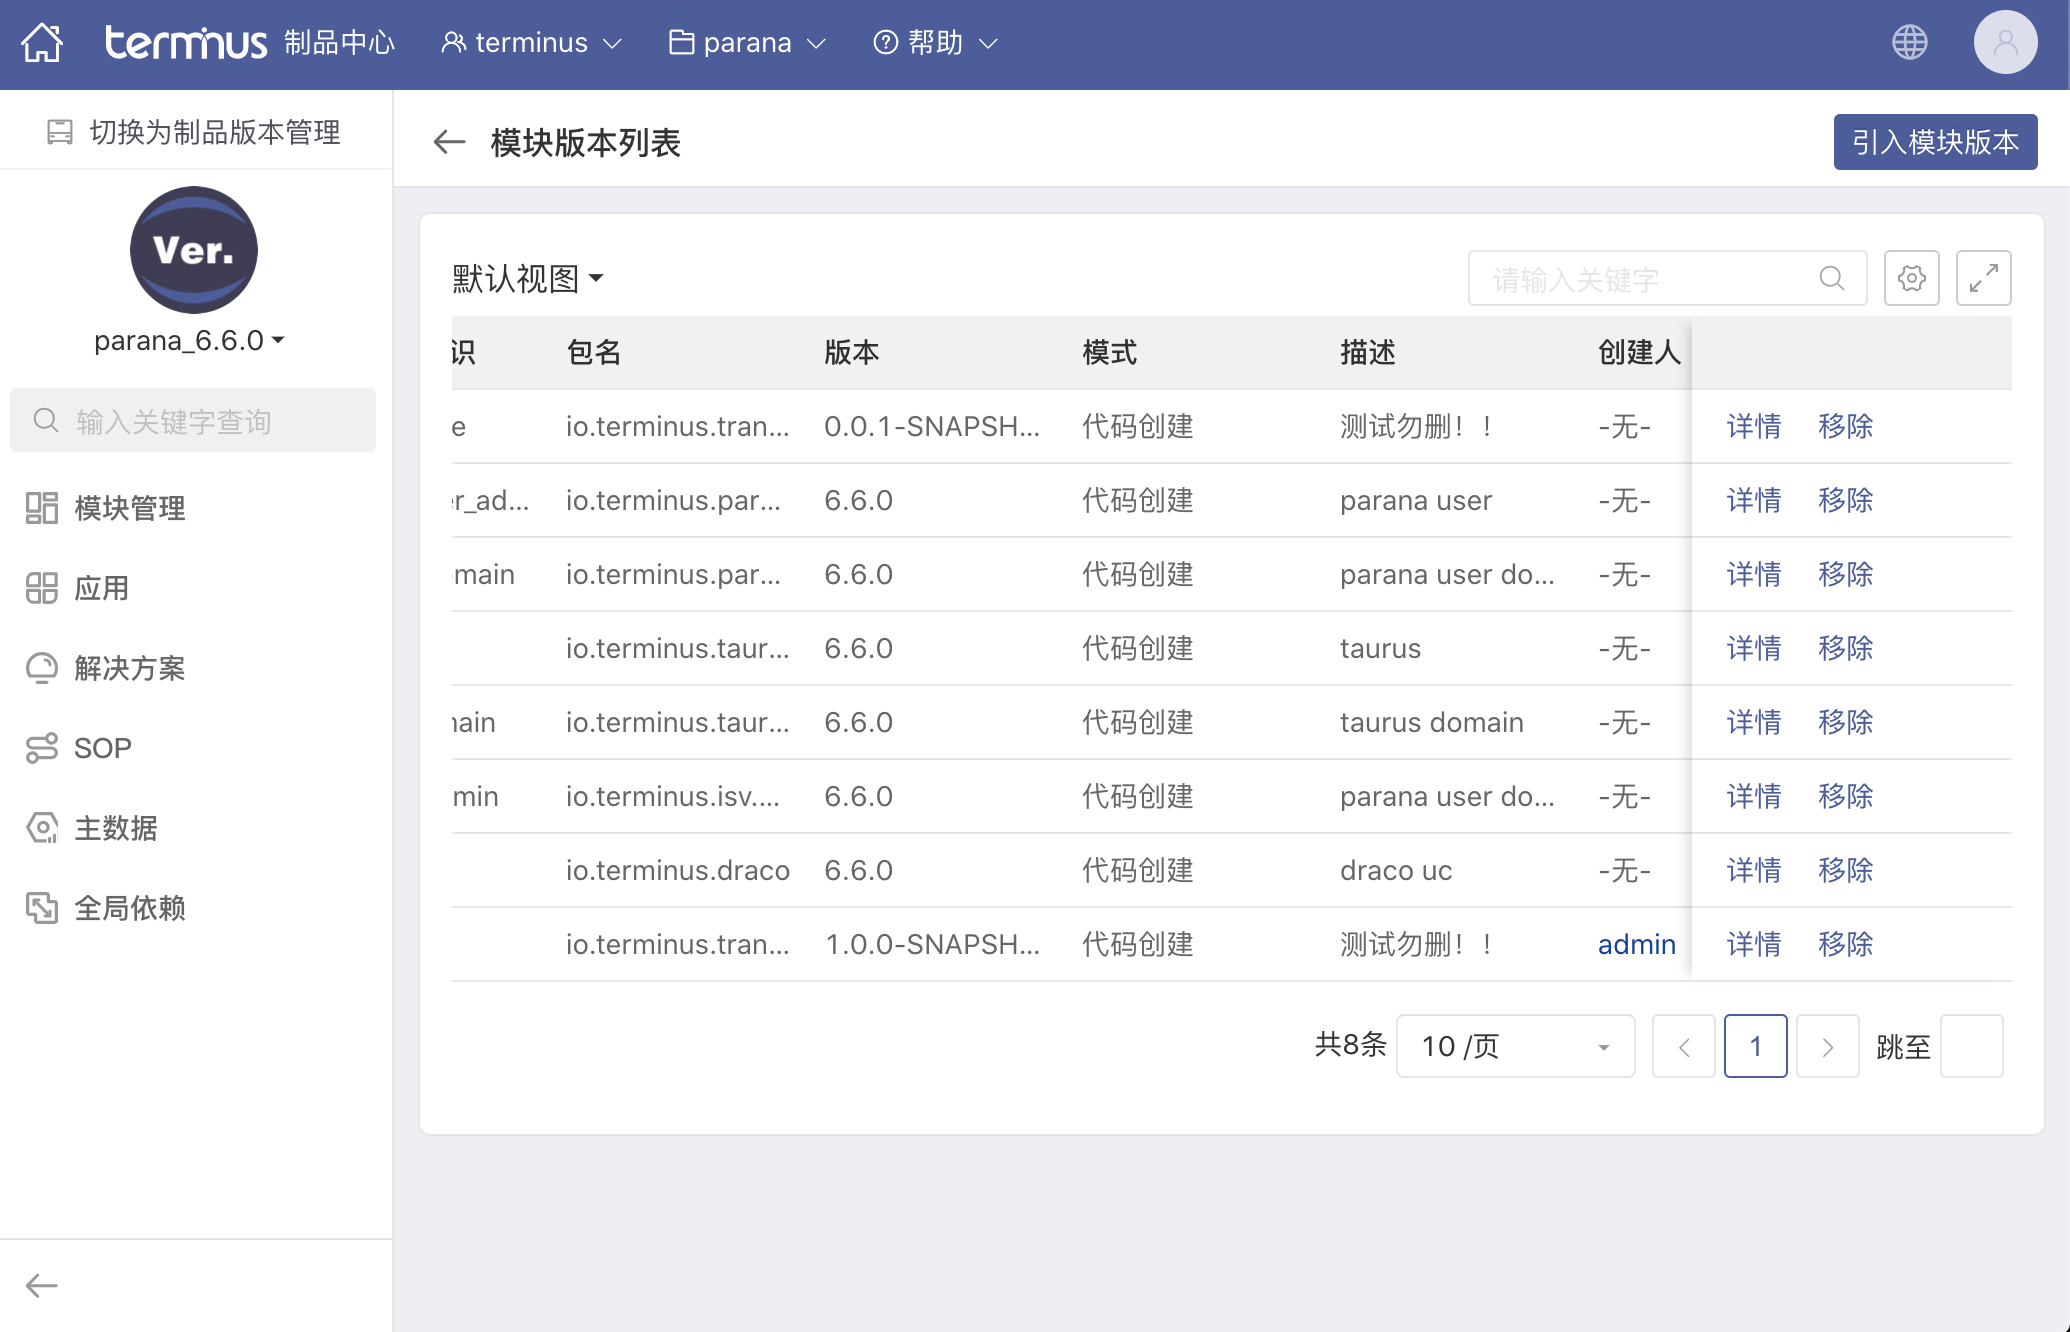The image size is (2070, 1332).
Task: Click 移除 for the 1.0.0-SNAPSH... row
Action: (1846, 944)
